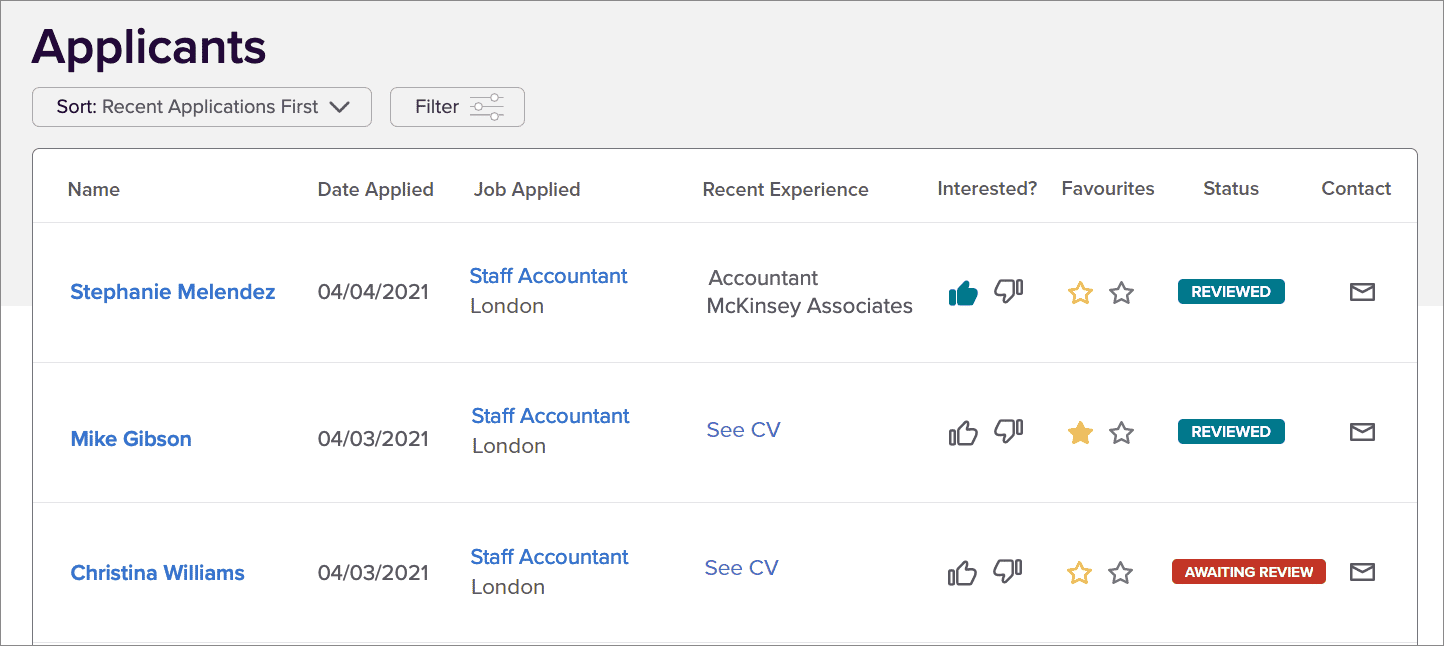Toggle off thumbs up for Stephanie Melendez
1444x646 pixels.
click(x=963, y=293)
